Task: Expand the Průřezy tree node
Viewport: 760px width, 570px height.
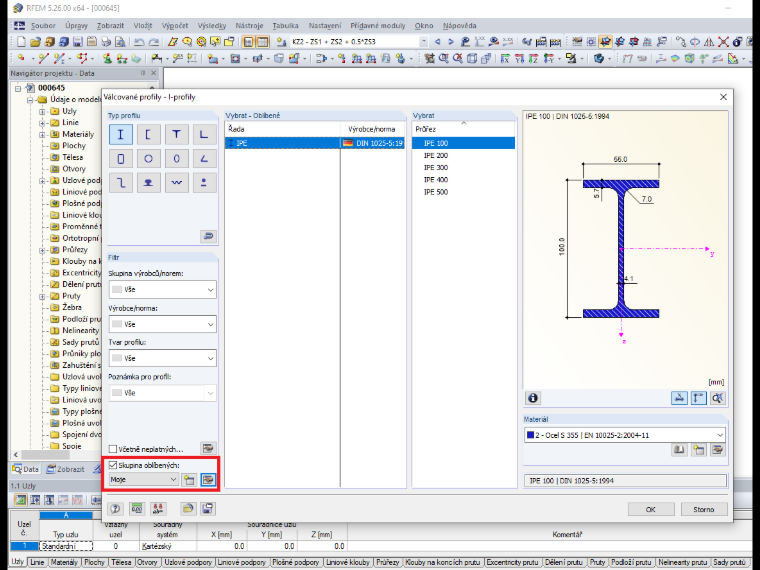Action: point(42,250)
